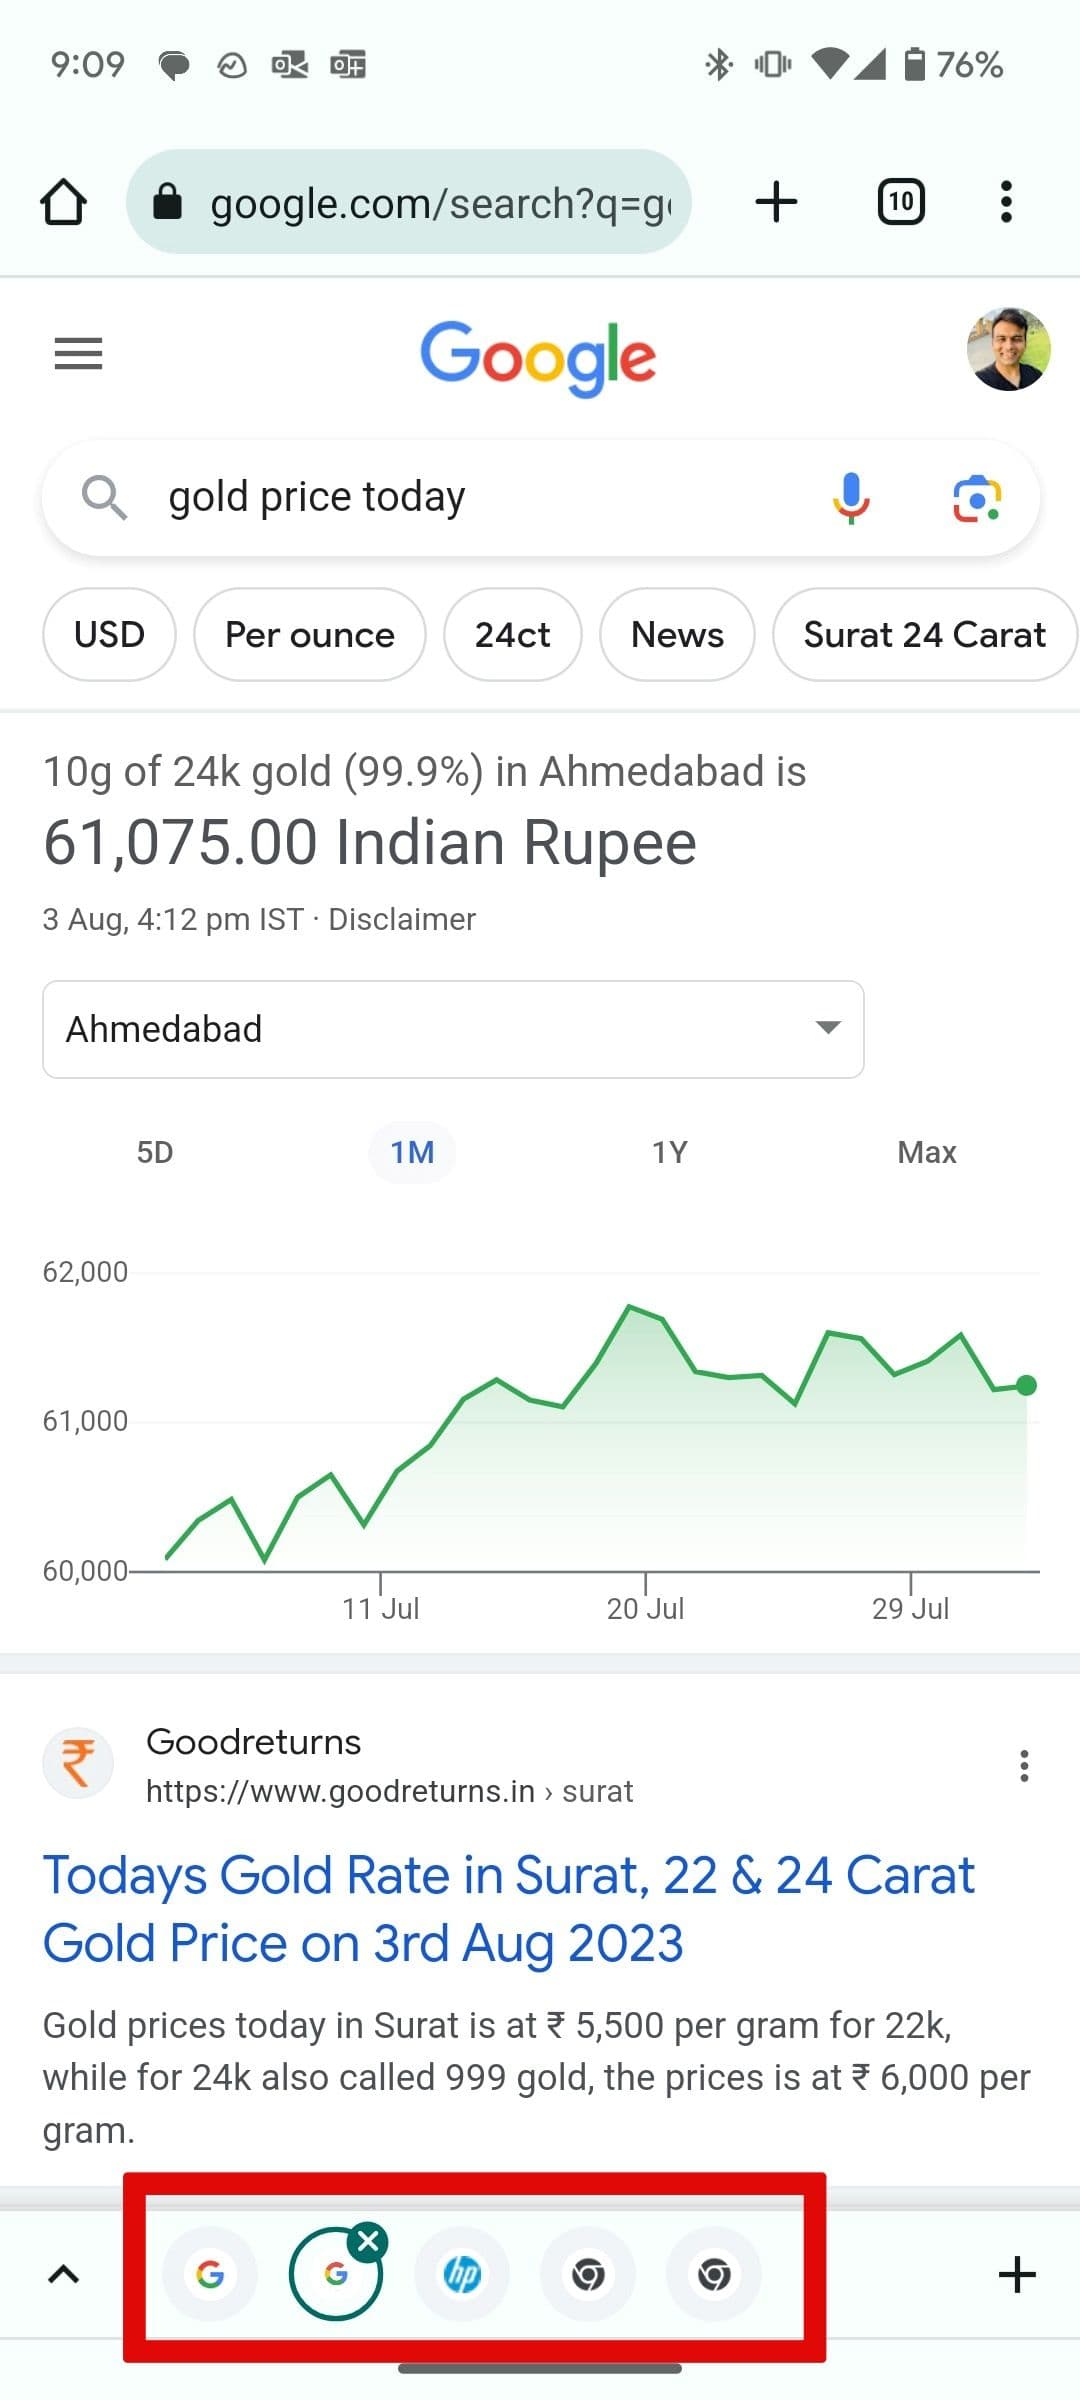Start voice search with microphone icon
This screenshot has width=1080, height=2400.
[851, 498]
